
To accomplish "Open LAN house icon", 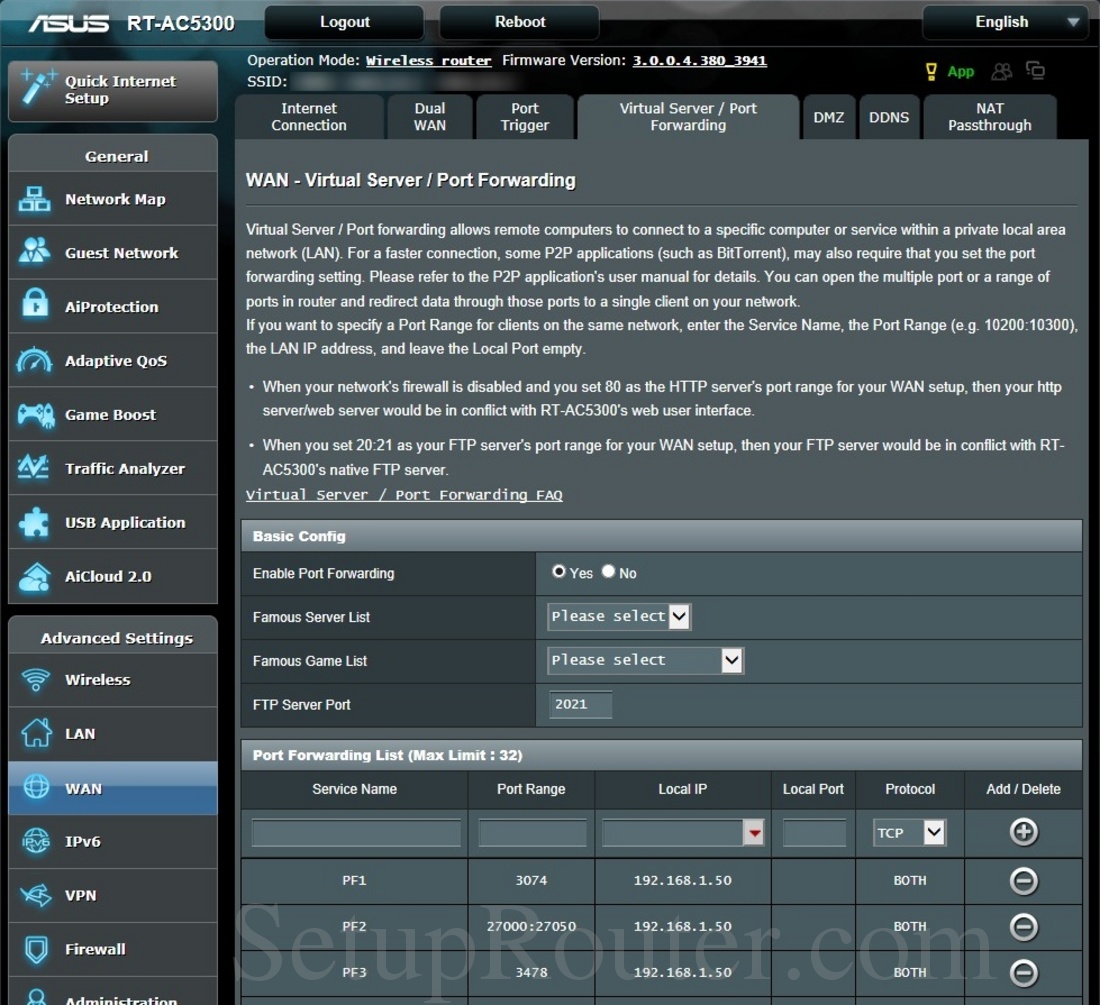I will (x=36, y=733).
